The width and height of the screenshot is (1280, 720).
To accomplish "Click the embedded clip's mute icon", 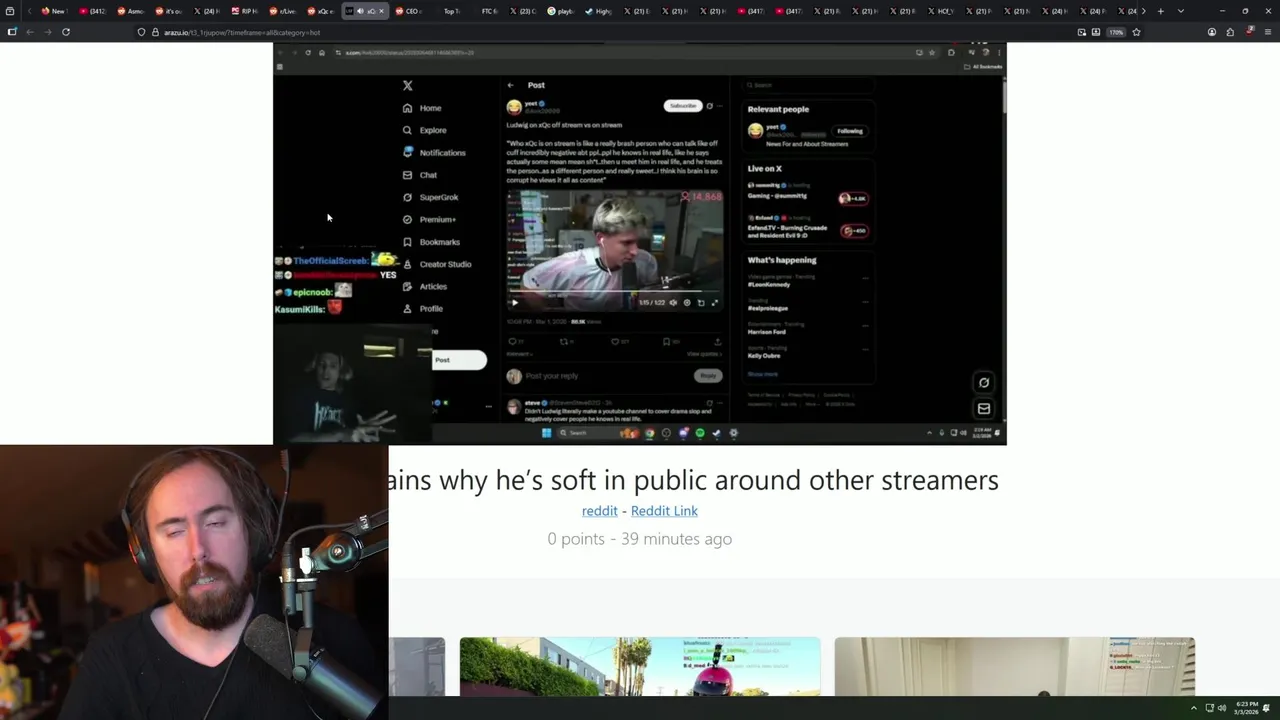I will [x=673, y=302].
